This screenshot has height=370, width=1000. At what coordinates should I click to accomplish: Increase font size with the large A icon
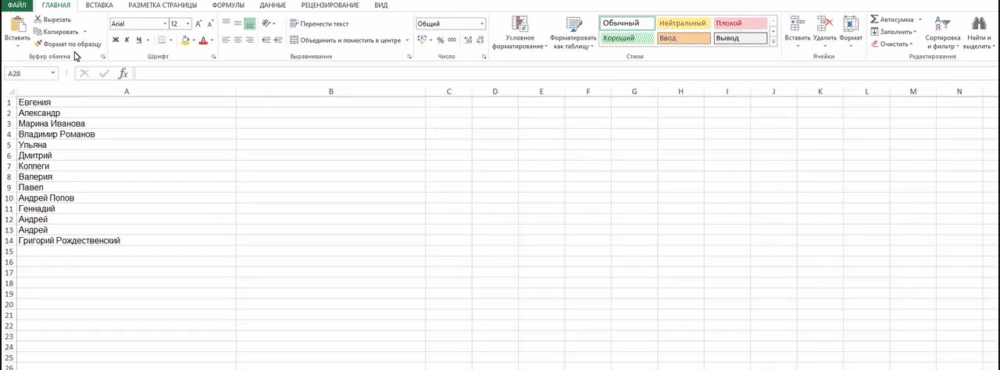[x=198, y=24]
